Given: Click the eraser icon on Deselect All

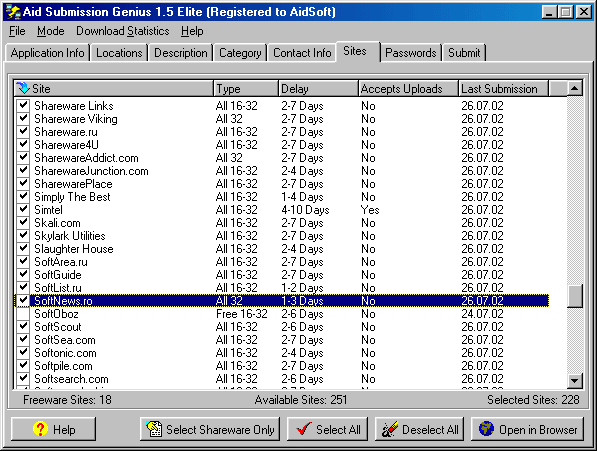Looking at the screenshot, I should coord(390,429).
